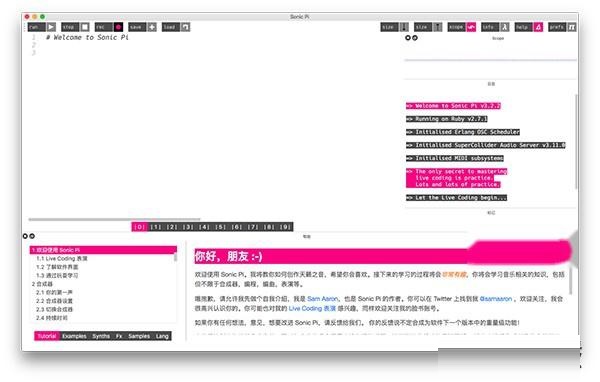Close the help panel at bottom
The image size is (600, 382).
click(x=25, y=236)
